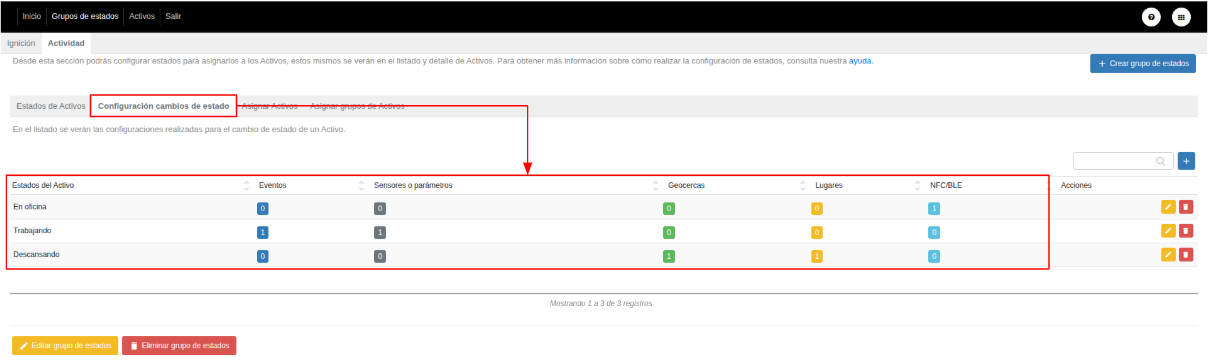
Task: Click Eventos badge for En oficina
Action: (263, 208)
